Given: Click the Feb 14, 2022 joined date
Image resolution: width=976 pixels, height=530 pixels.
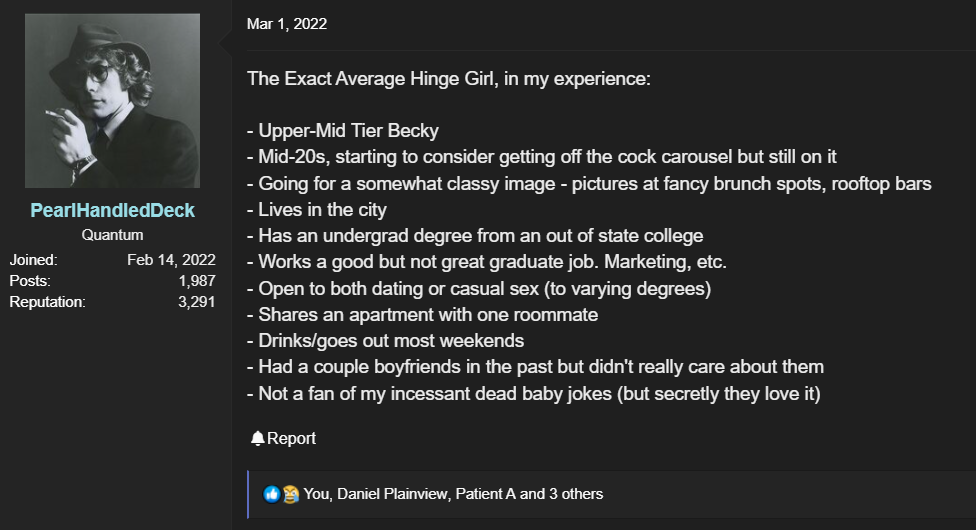Looking at the screenshot, I should point(171,260).
